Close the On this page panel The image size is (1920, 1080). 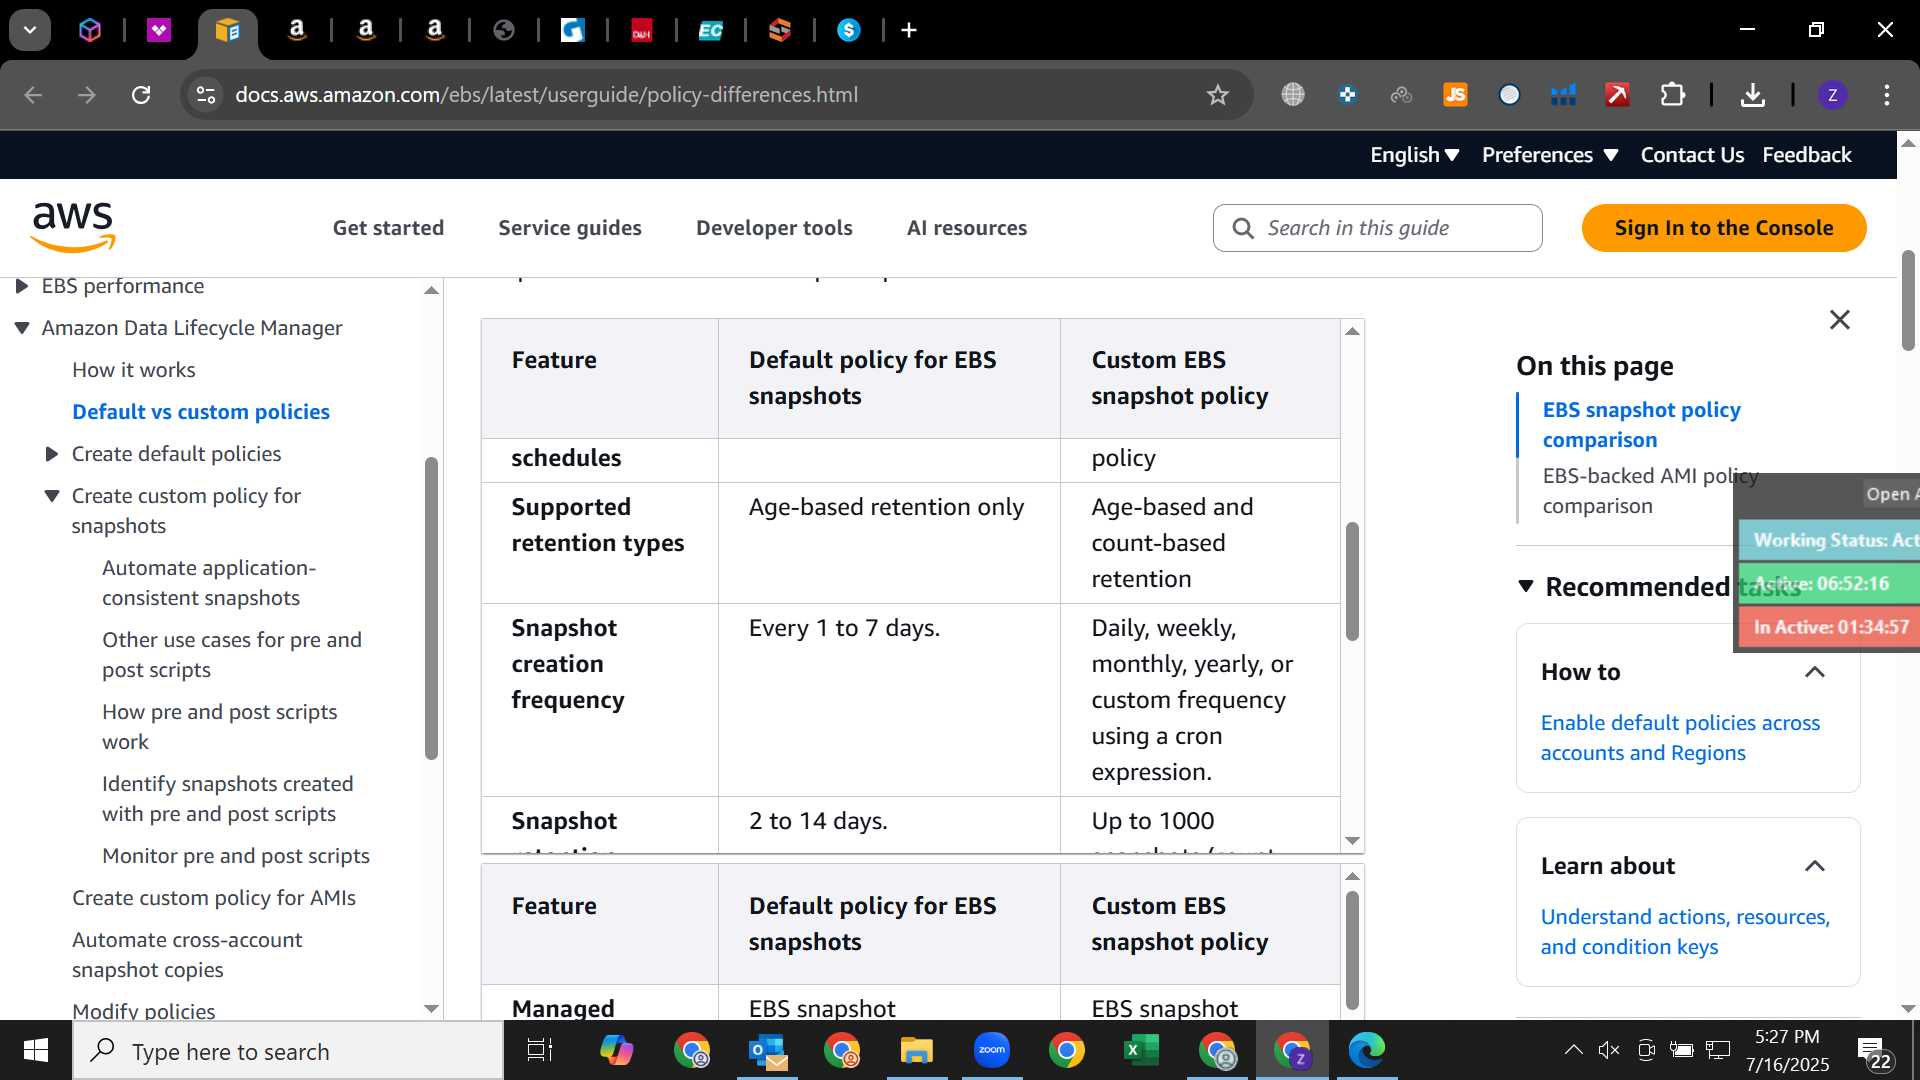click(1839, 320)
